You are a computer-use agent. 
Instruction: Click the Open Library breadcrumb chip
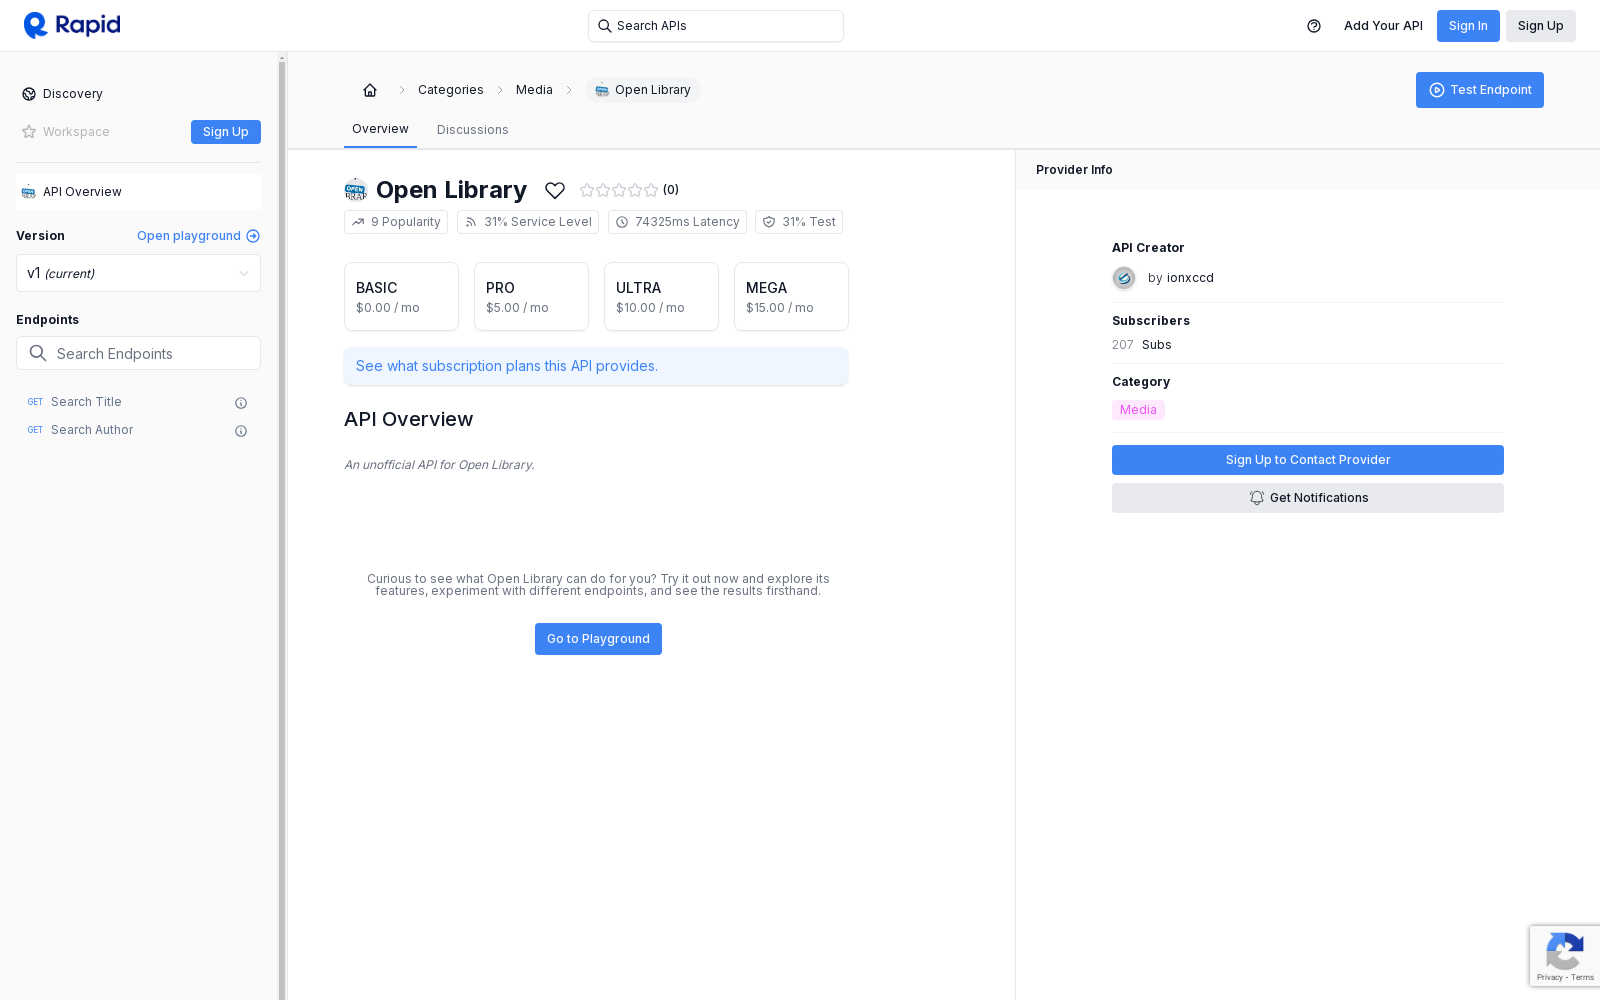[x=643, y=90]
